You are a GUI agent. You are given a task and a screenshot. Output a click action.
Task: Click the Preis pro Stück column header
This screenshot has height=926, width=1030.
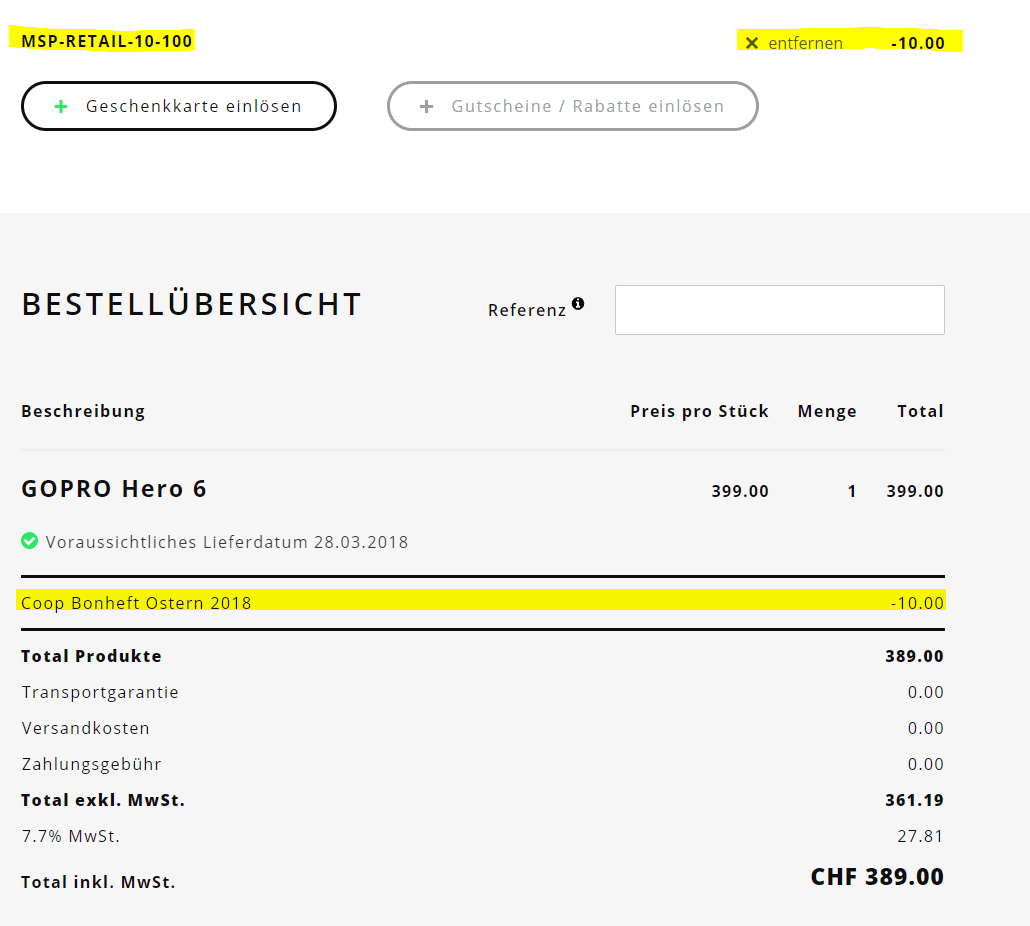(699, 411)
